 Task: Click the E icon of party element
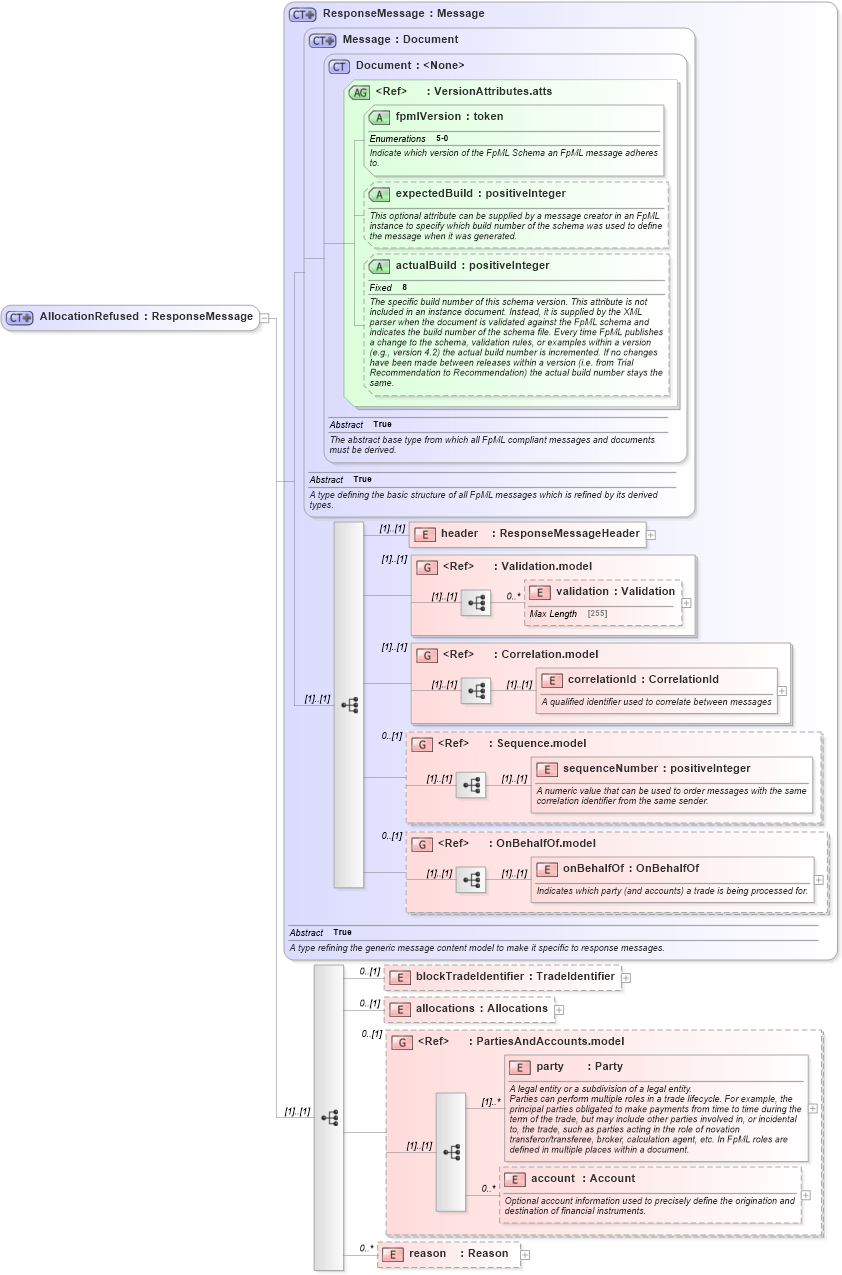(520, 1067)
